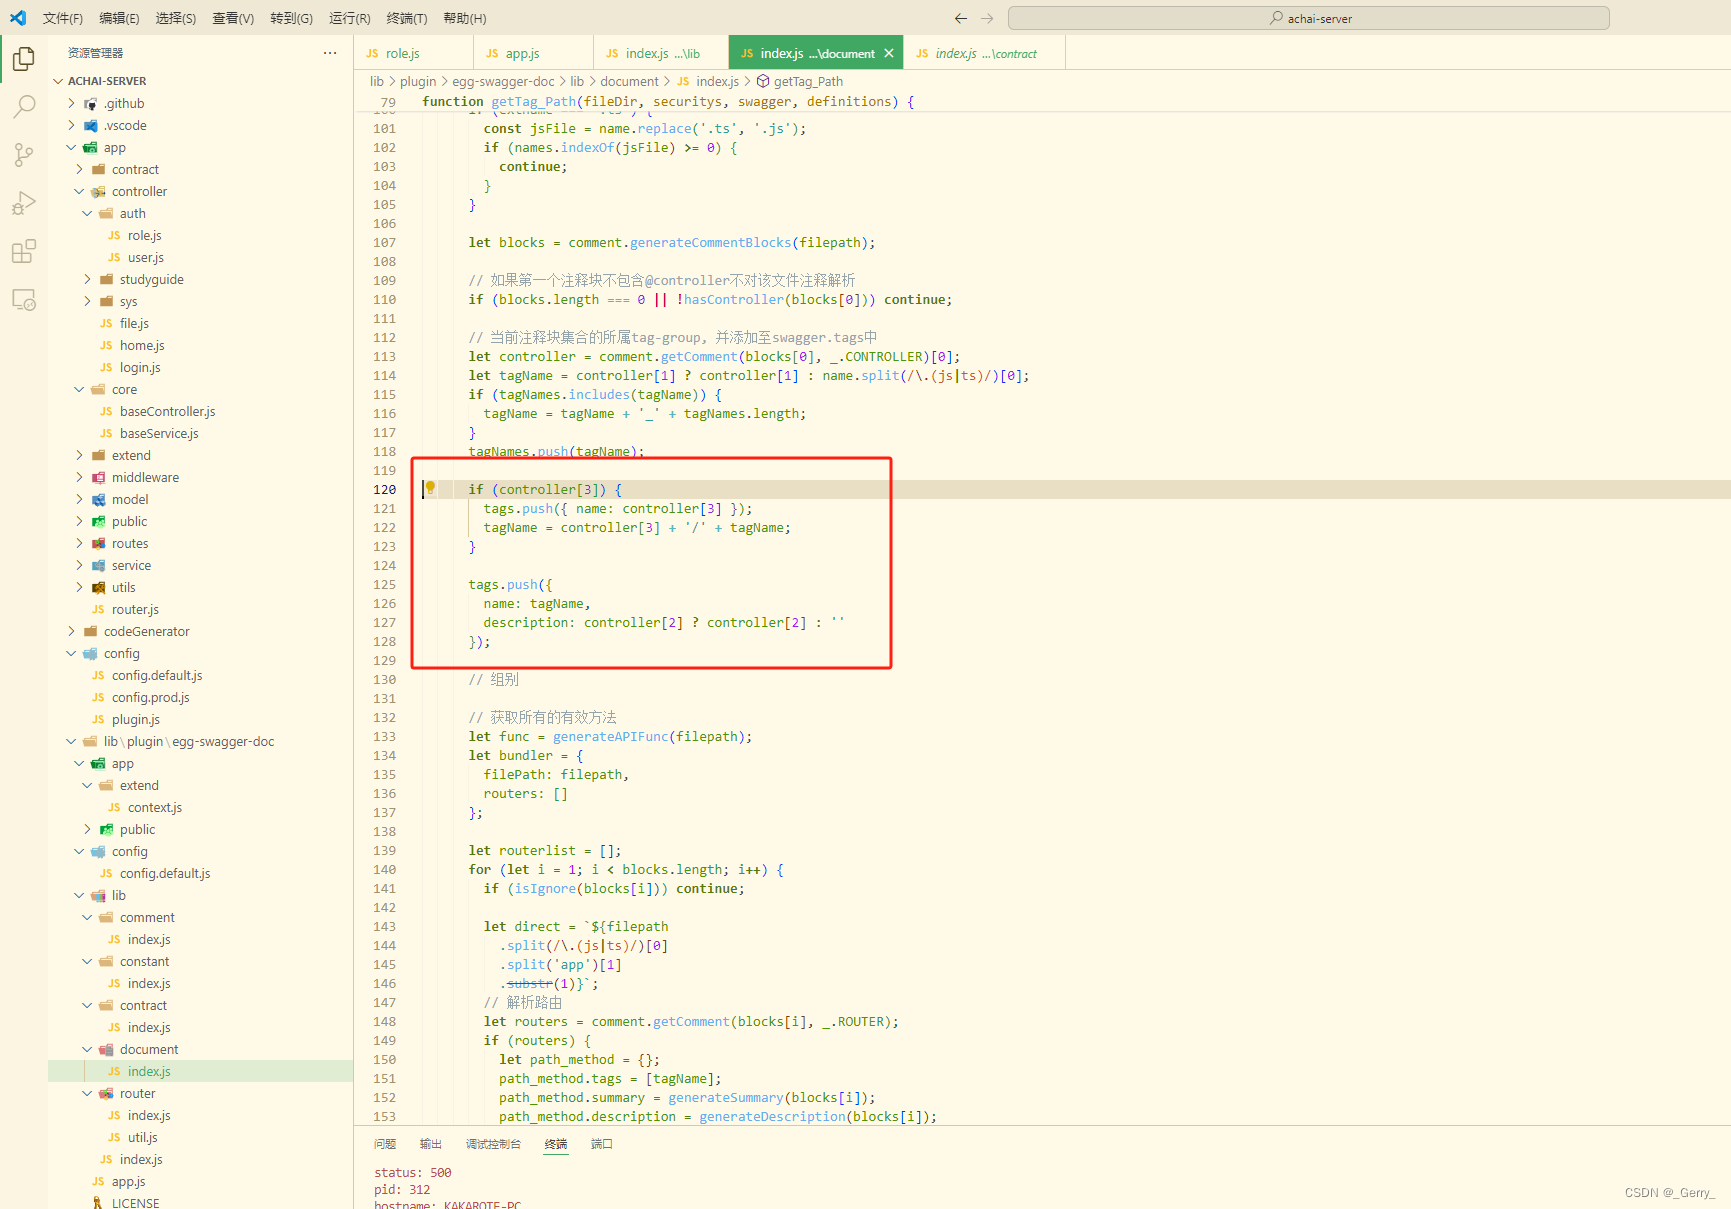
Task: Switch to the index.js ...\lib tab
Action: 661,53
